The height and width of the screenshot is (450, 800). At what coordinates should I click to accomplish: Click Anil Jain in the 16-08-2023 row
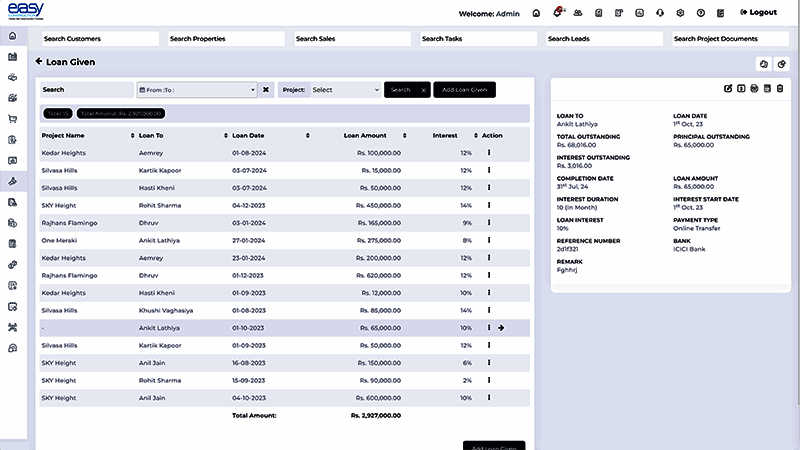tap(152, 363)
